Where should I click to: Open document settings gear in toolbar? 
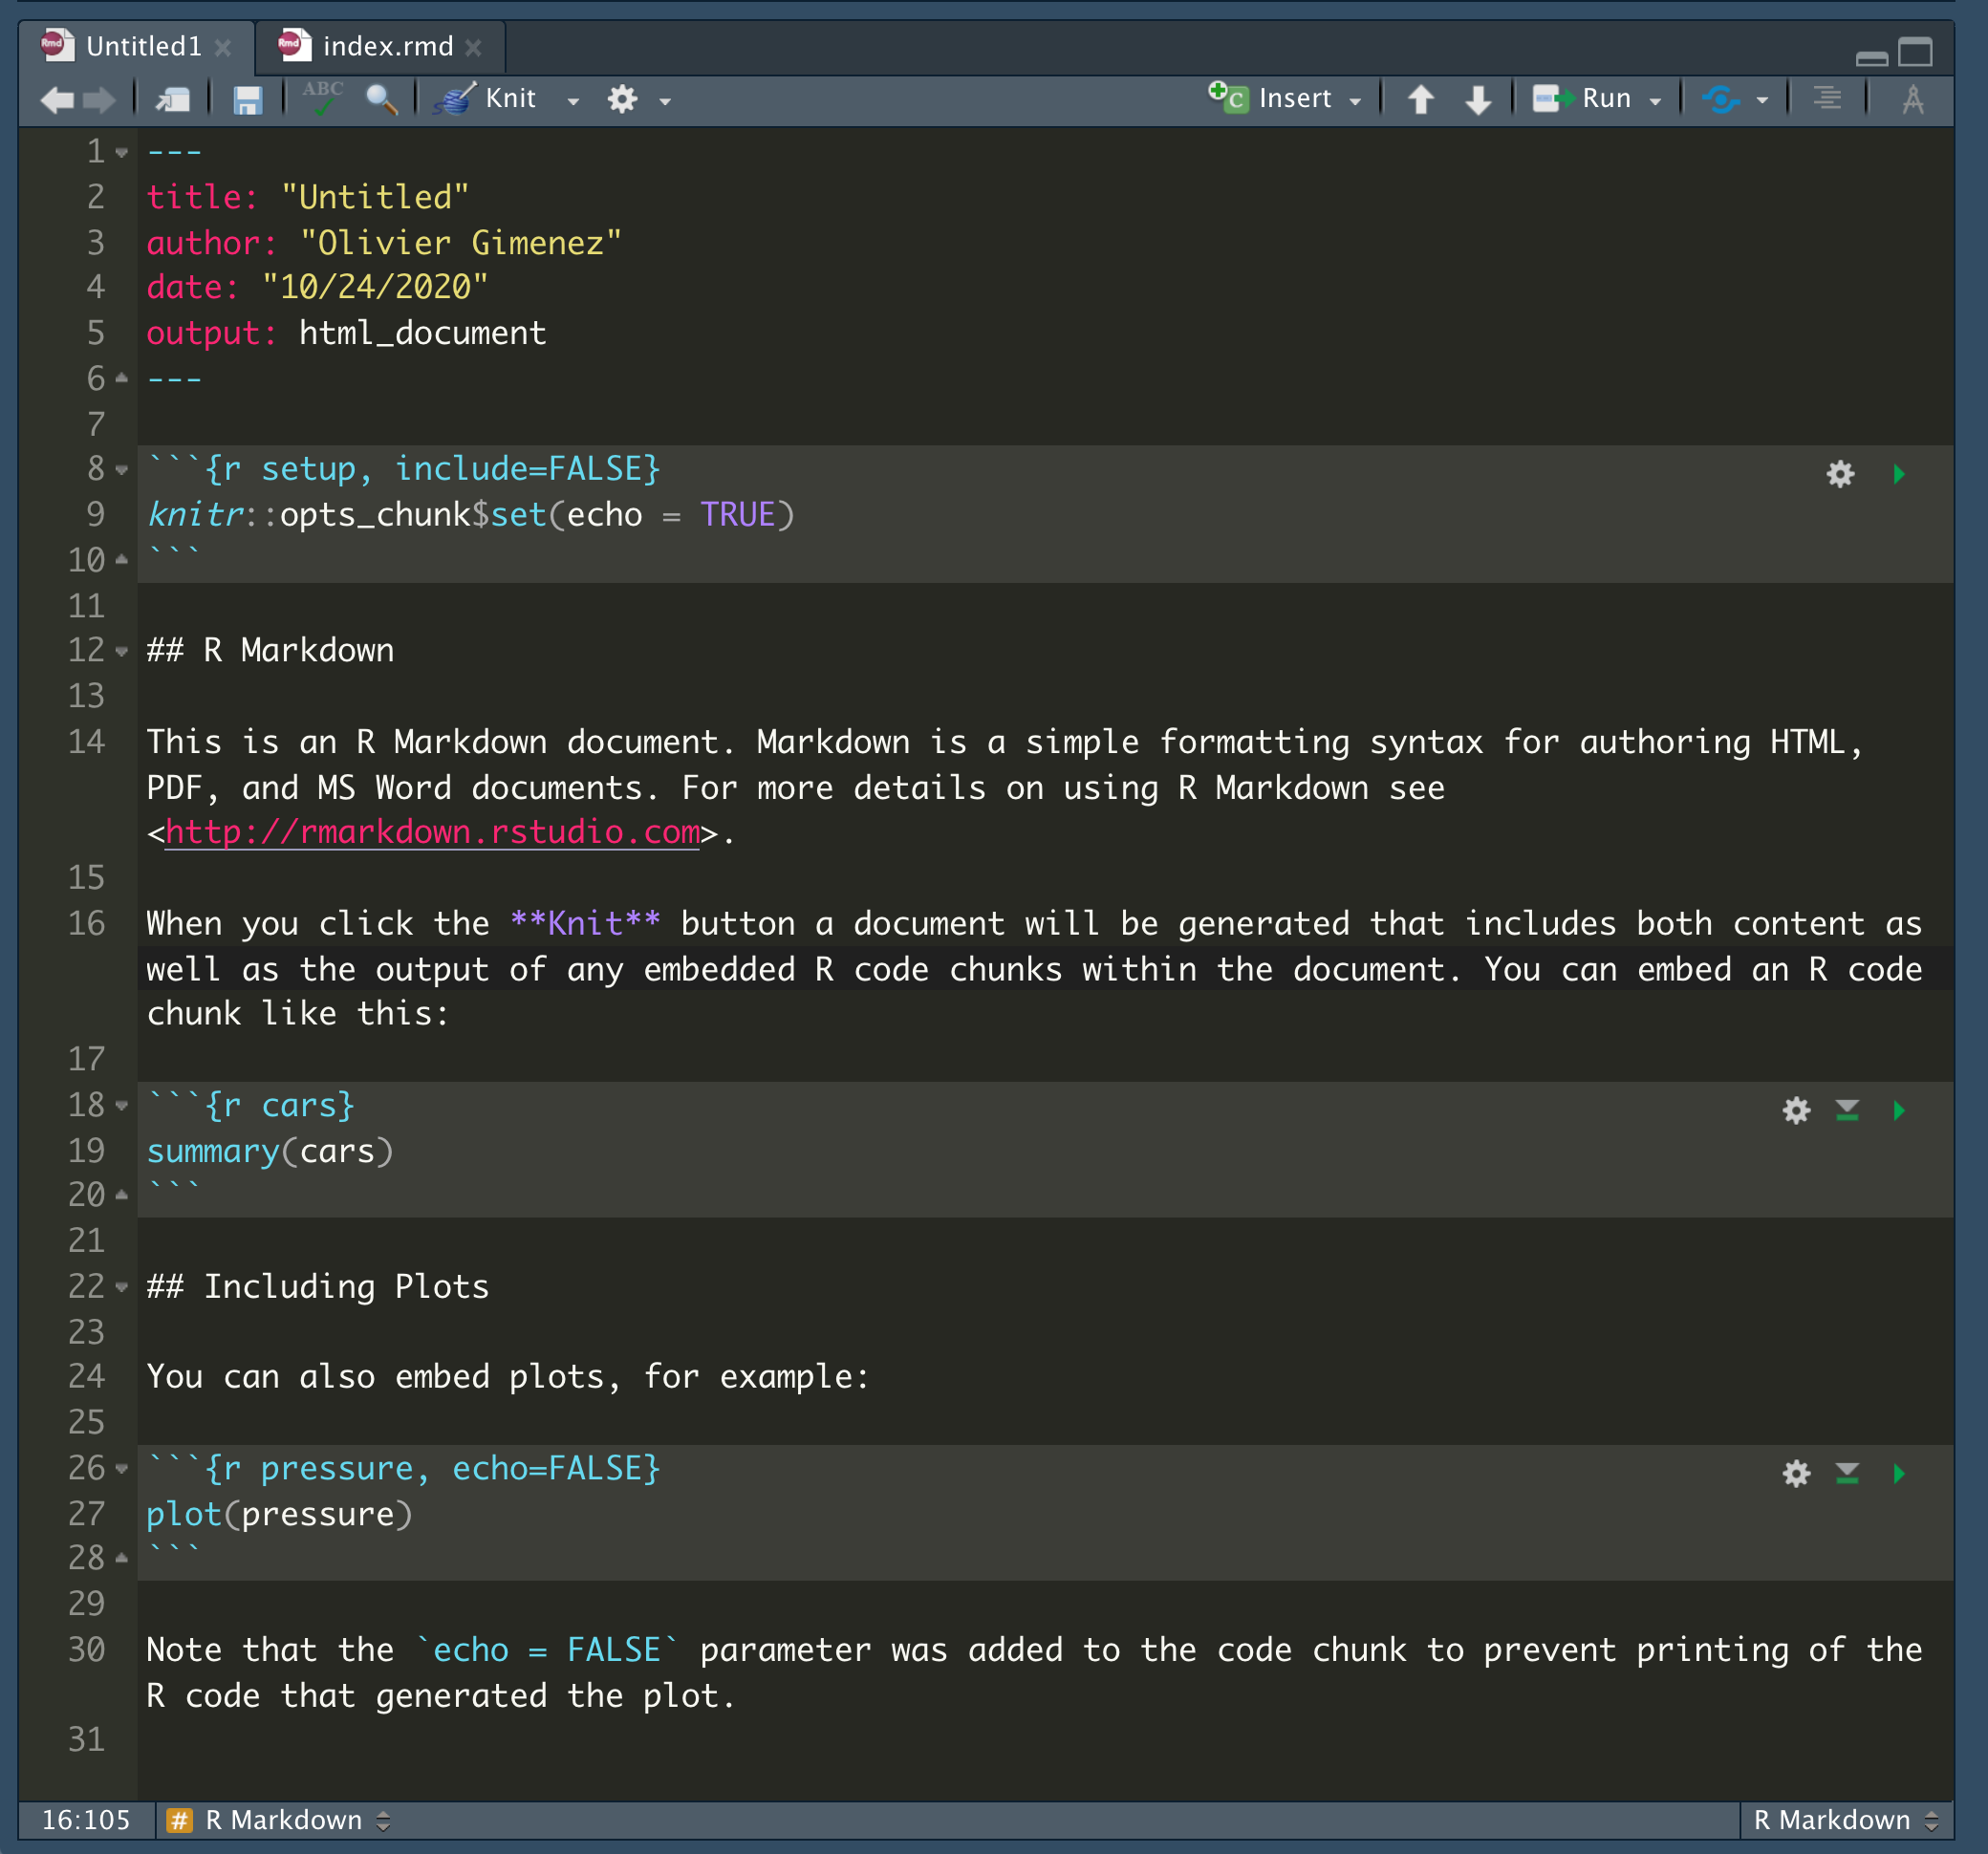click(x=622, y=99)
